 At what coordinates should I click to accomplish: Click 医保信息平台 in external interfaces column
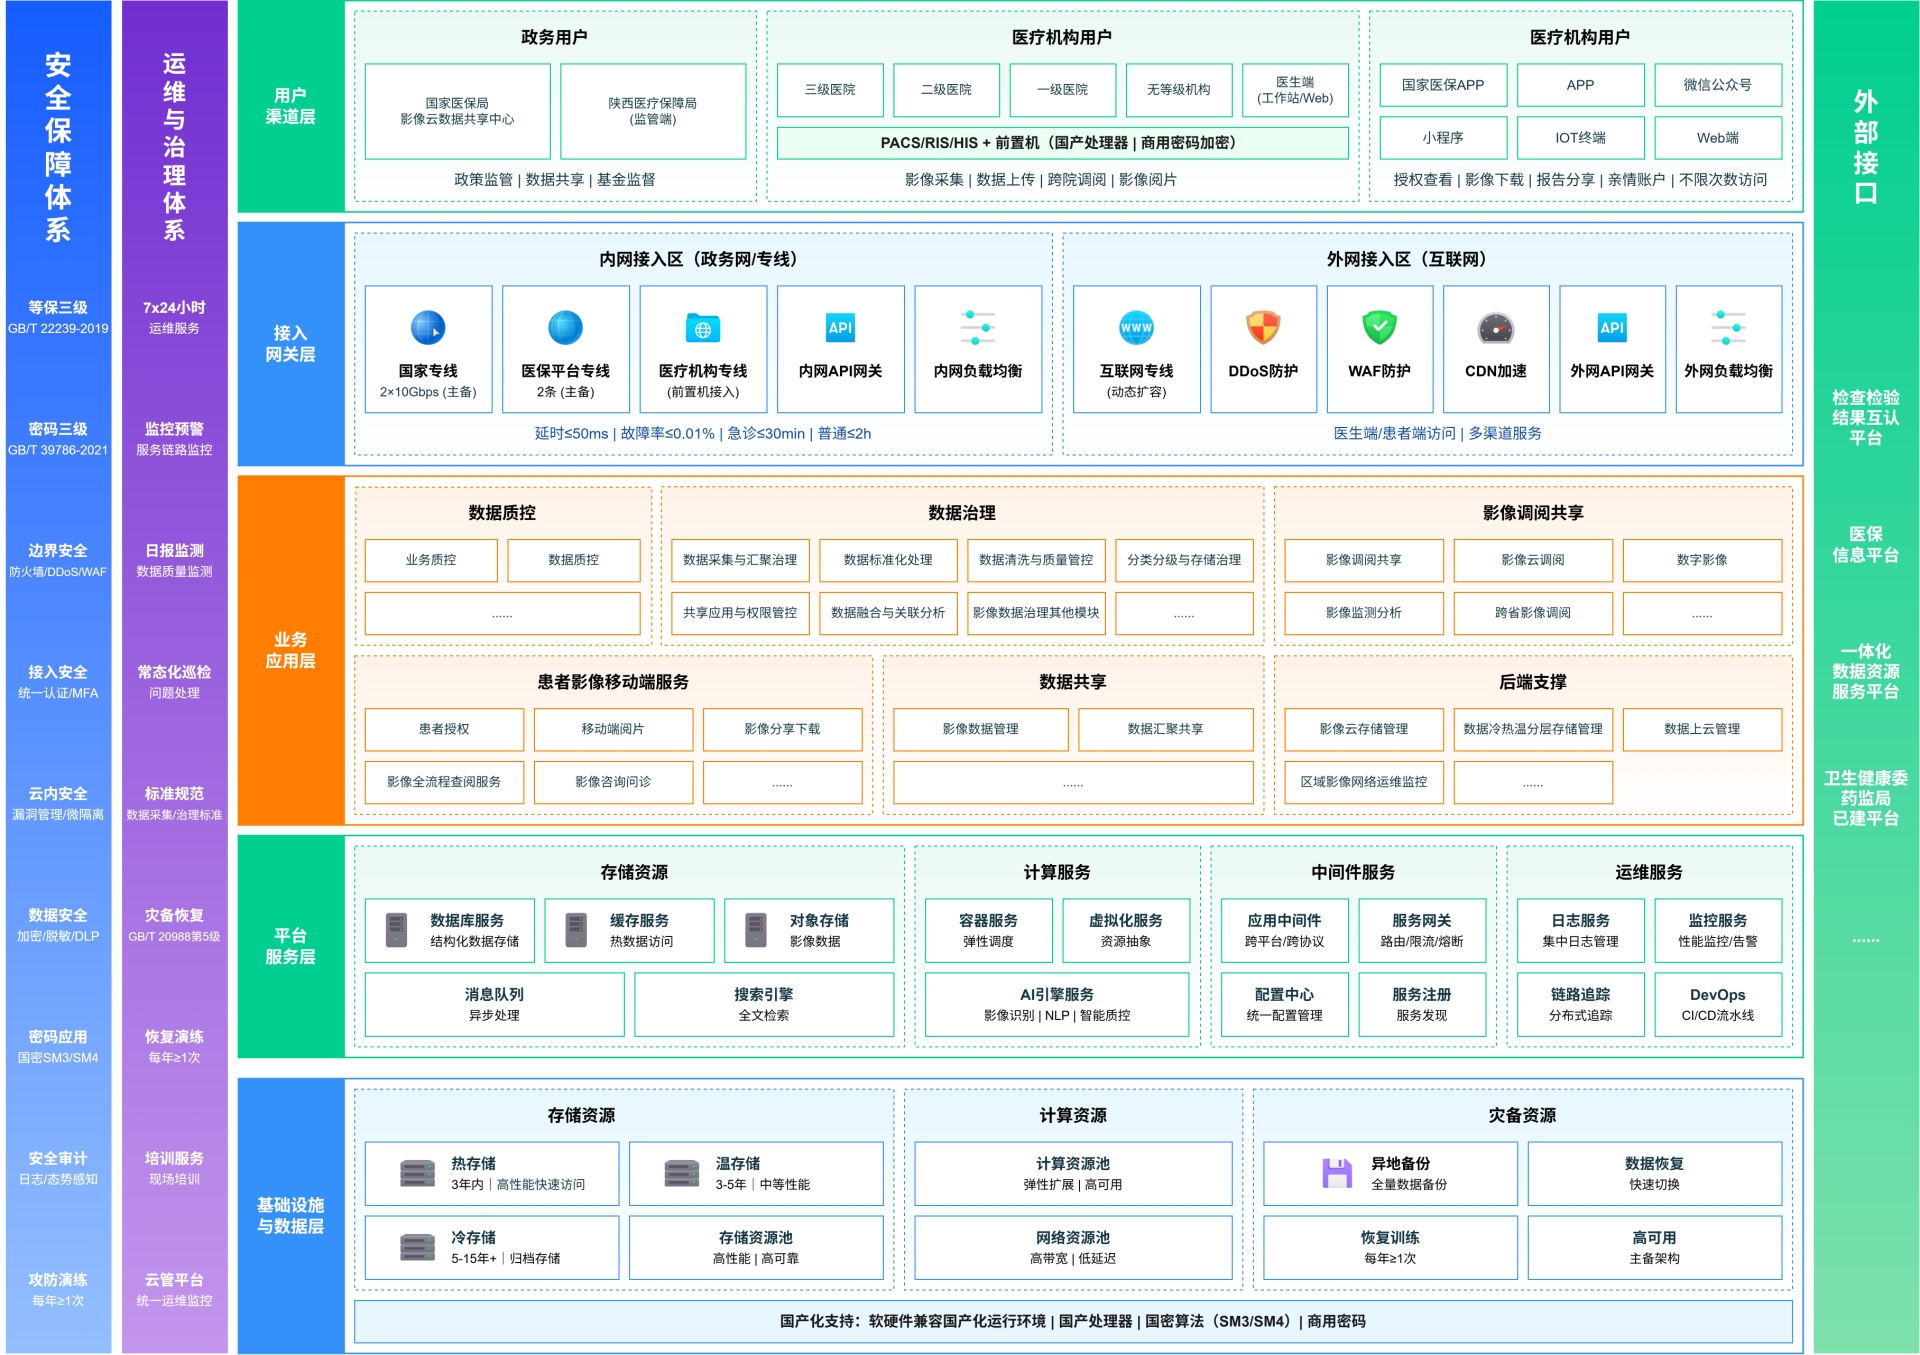point(1864,544)
